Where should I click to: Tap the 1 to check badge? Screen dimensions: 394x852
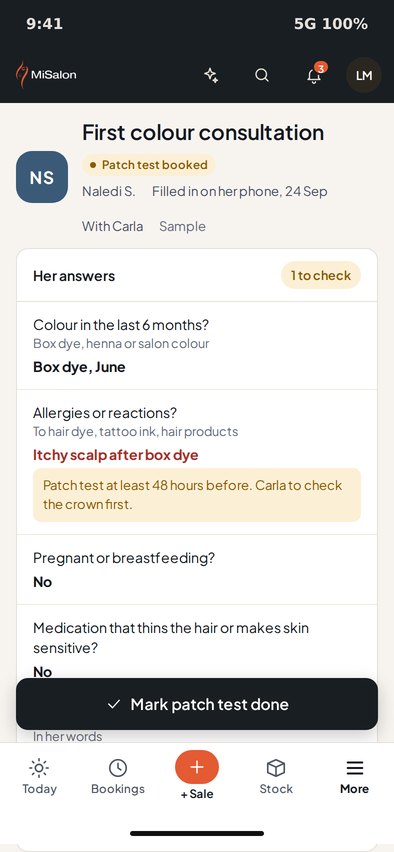click(x=321, y=275)
